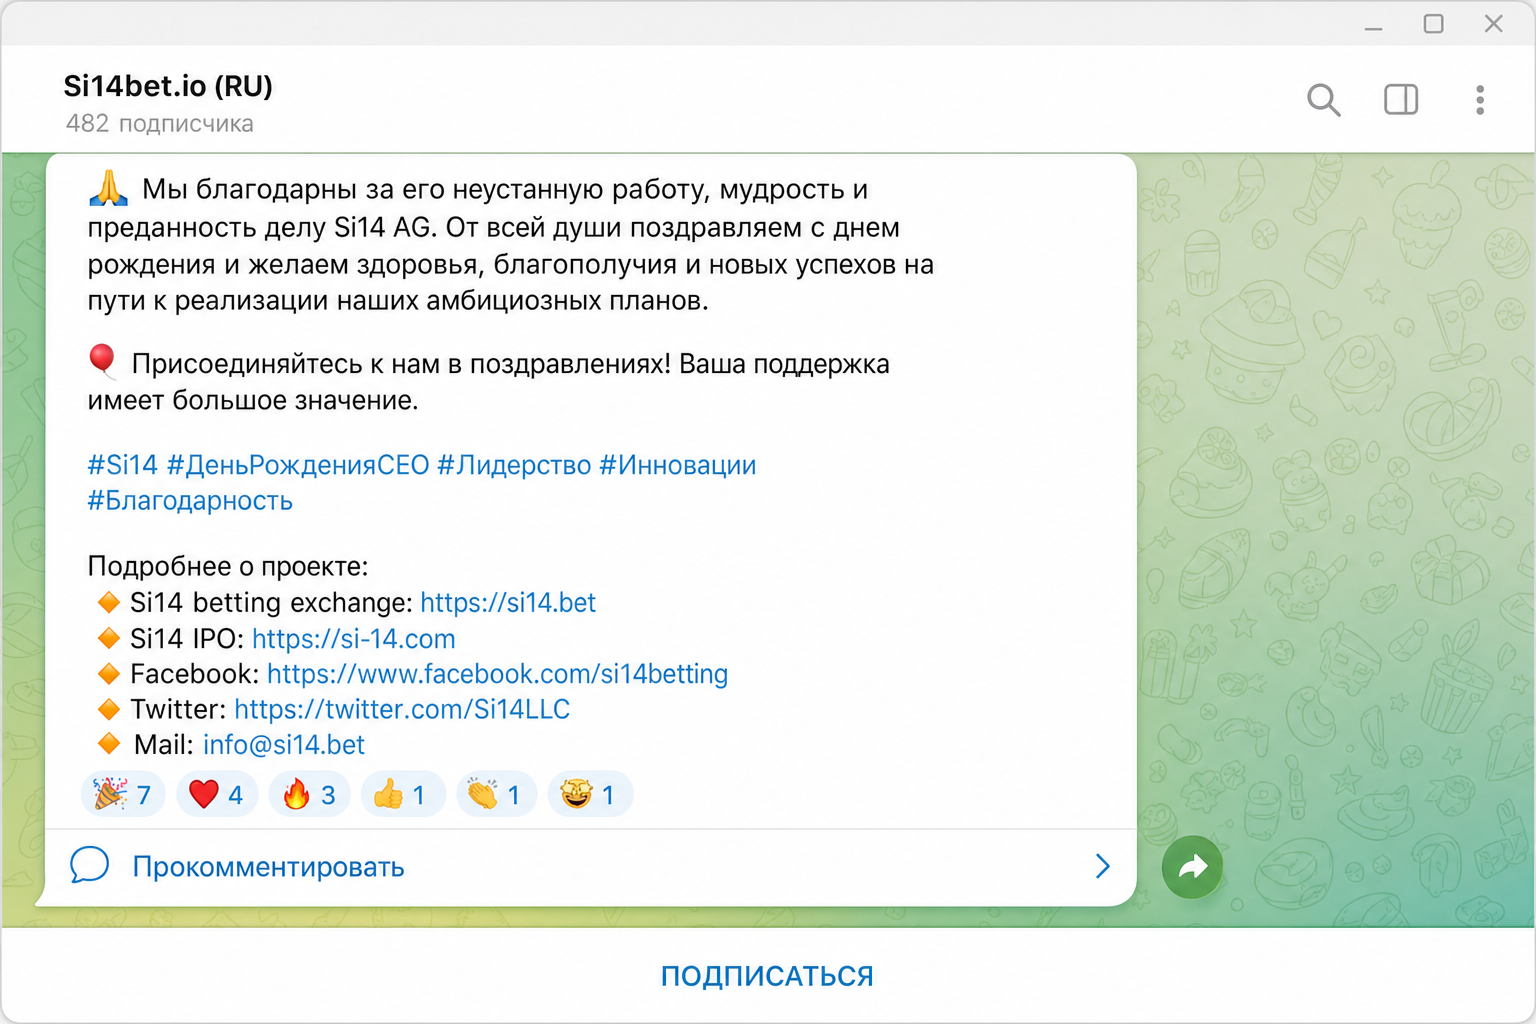The height and width of the screenshot is (1024, 1536).
Task: Click the #Лидерство hashtag
Action: tap(514, 465)
